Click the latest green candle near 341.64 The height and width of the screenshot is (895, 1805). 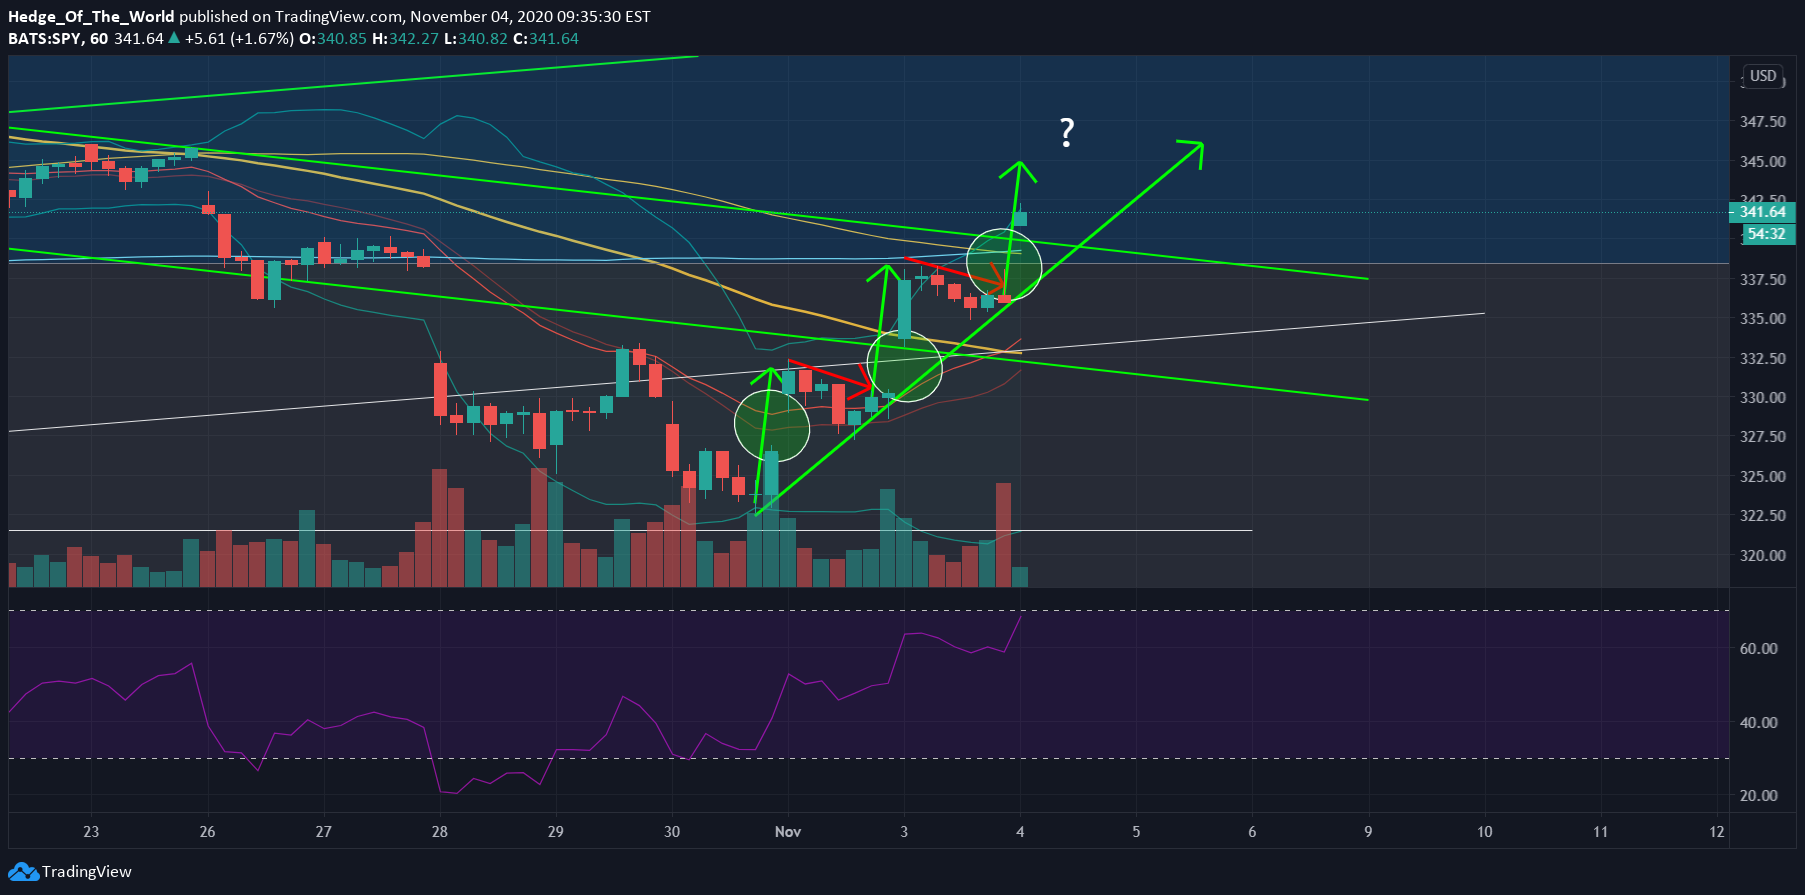[x=1020, y=218]
